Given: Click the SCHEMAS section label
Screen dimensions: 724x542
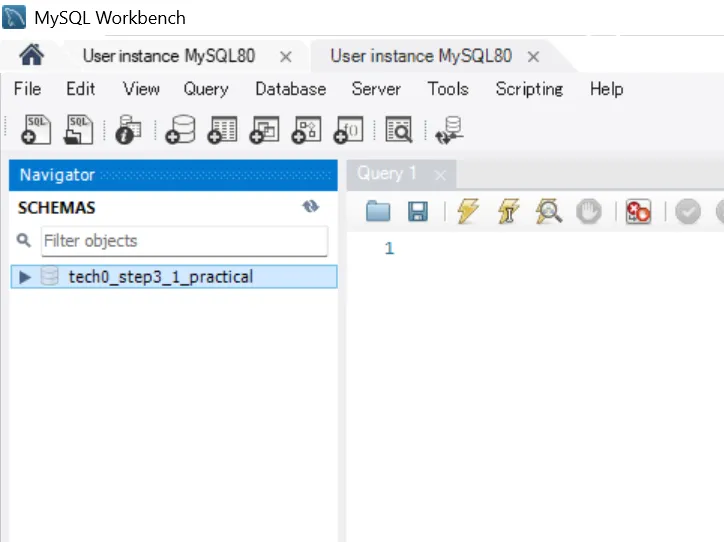Looking at the screenshot, I should coord(56,208).
